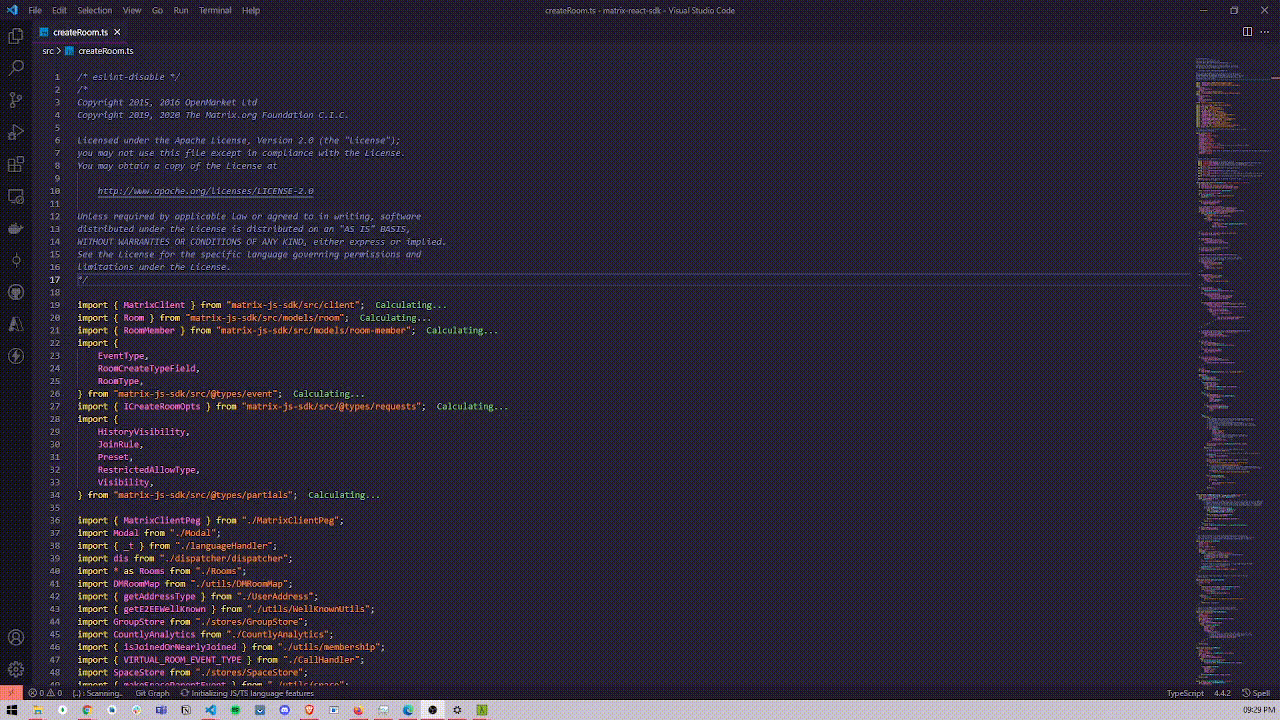Open the Terminal menu
Screen dimensions: 1280x720
215,10
